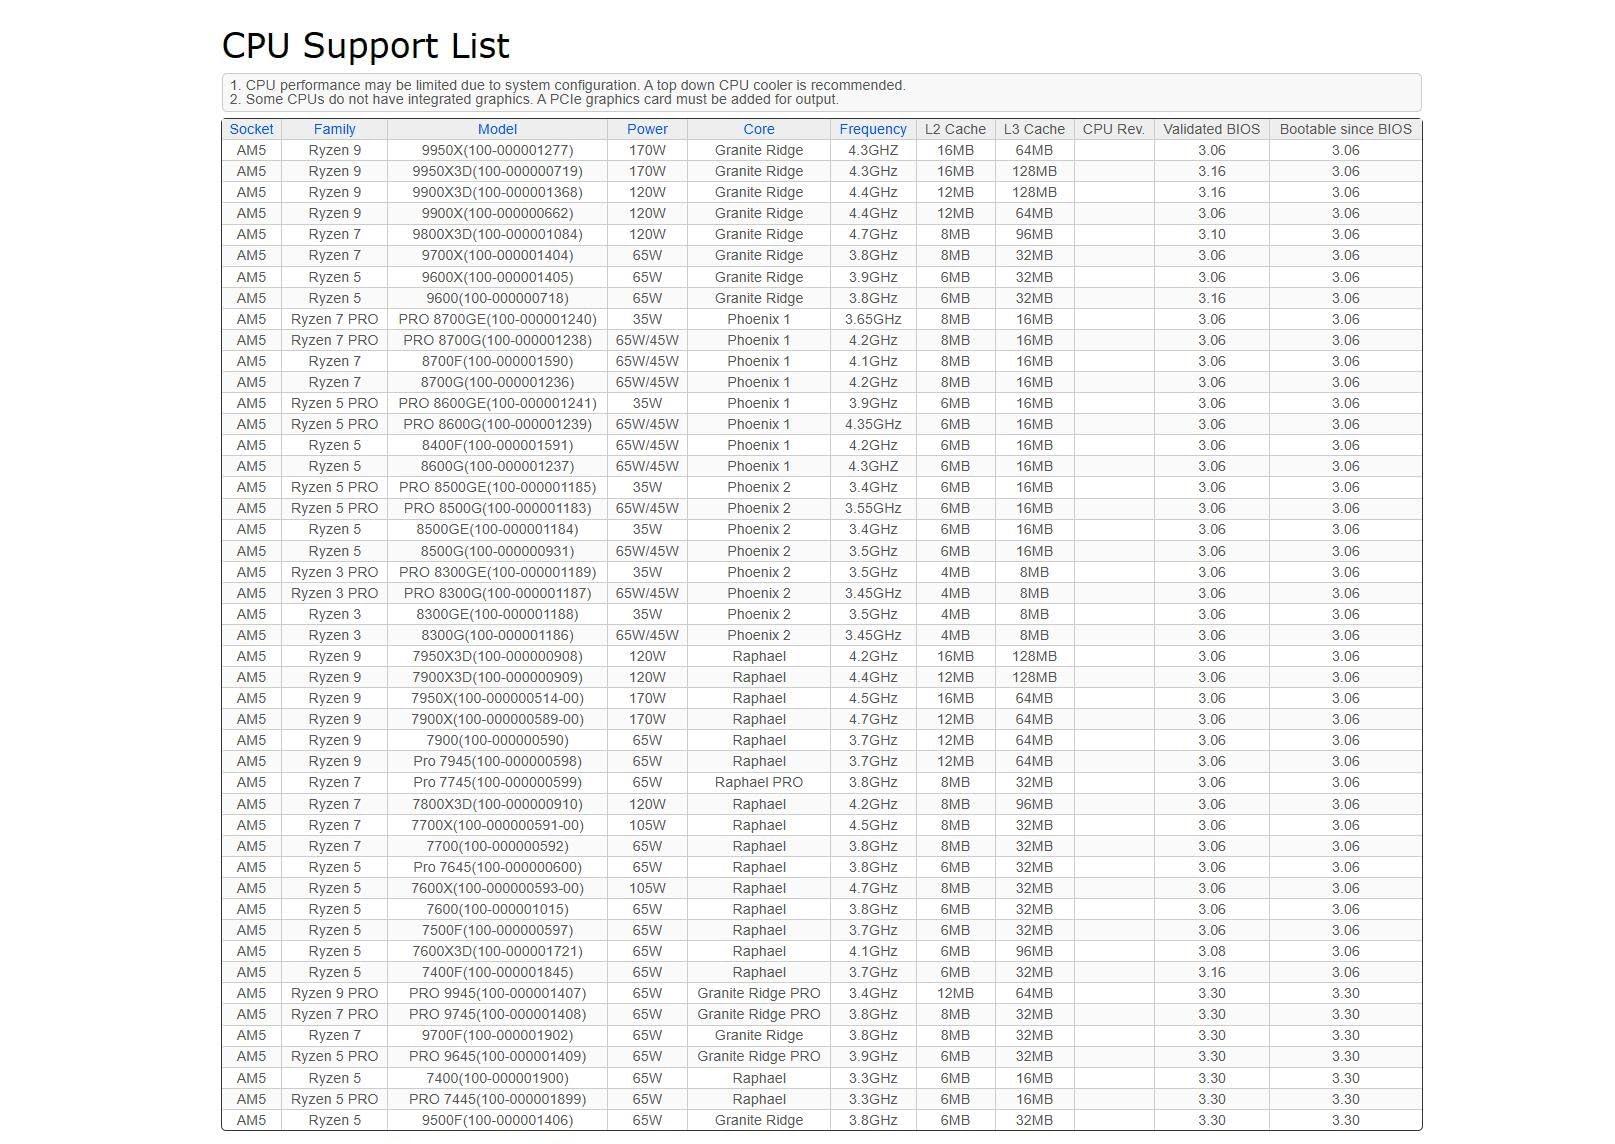Click the L2 Cache column header

pyautogui.click(x=955, y=129)
